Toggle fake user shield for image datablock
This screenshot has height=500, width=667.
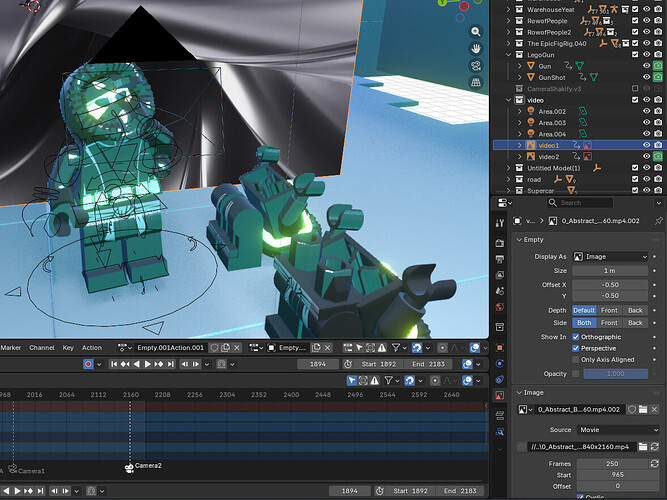[632, 409]
